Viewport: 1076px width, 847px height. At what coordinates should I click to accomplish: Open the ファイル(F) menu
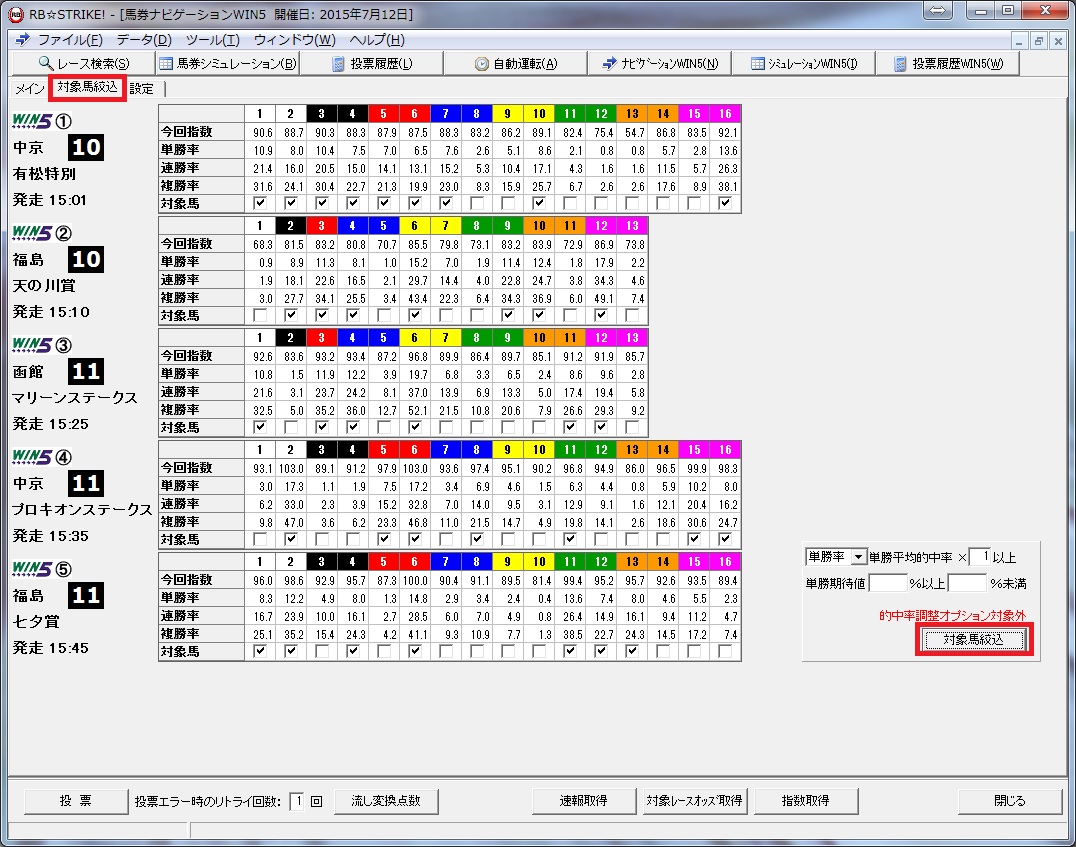[x=70, y=40]
